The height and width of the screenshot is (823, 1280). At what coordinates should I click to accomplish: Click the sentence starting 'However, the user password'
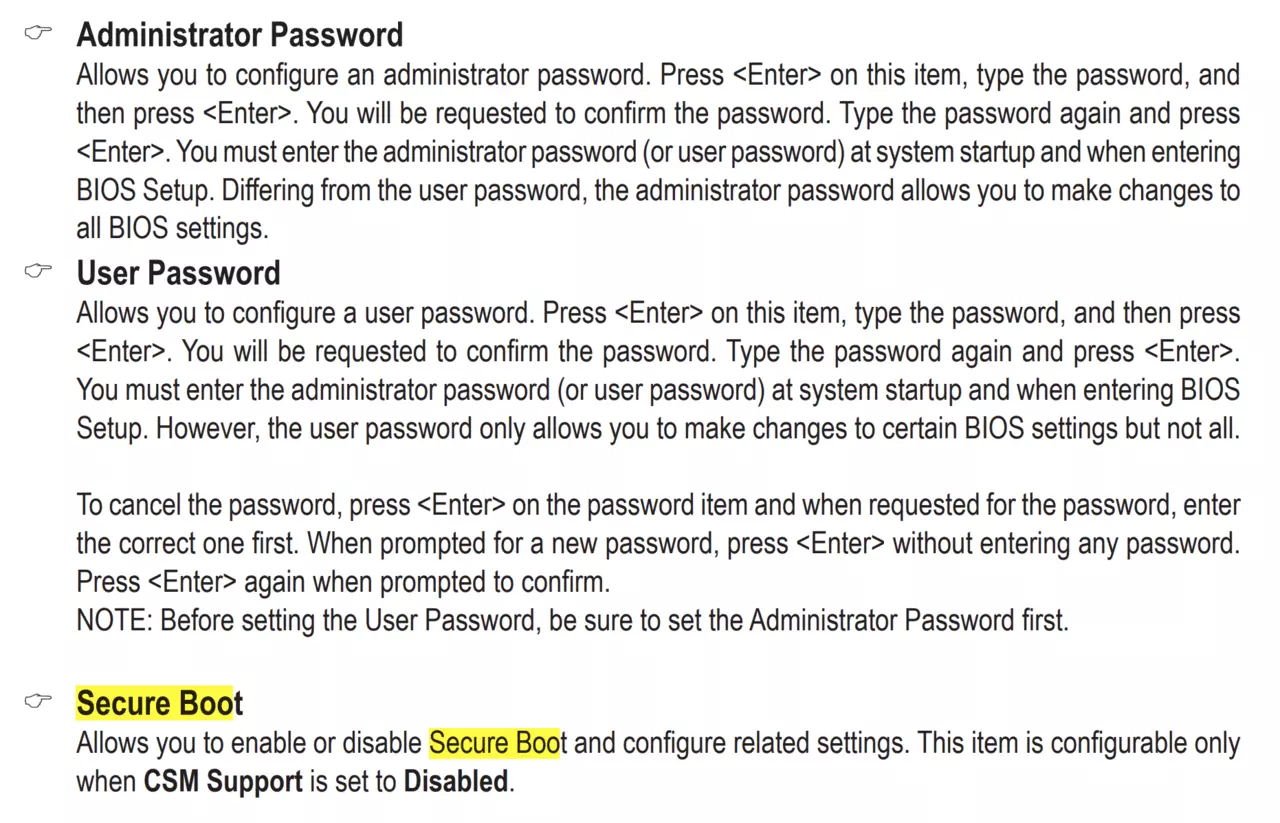coord(698,428)
